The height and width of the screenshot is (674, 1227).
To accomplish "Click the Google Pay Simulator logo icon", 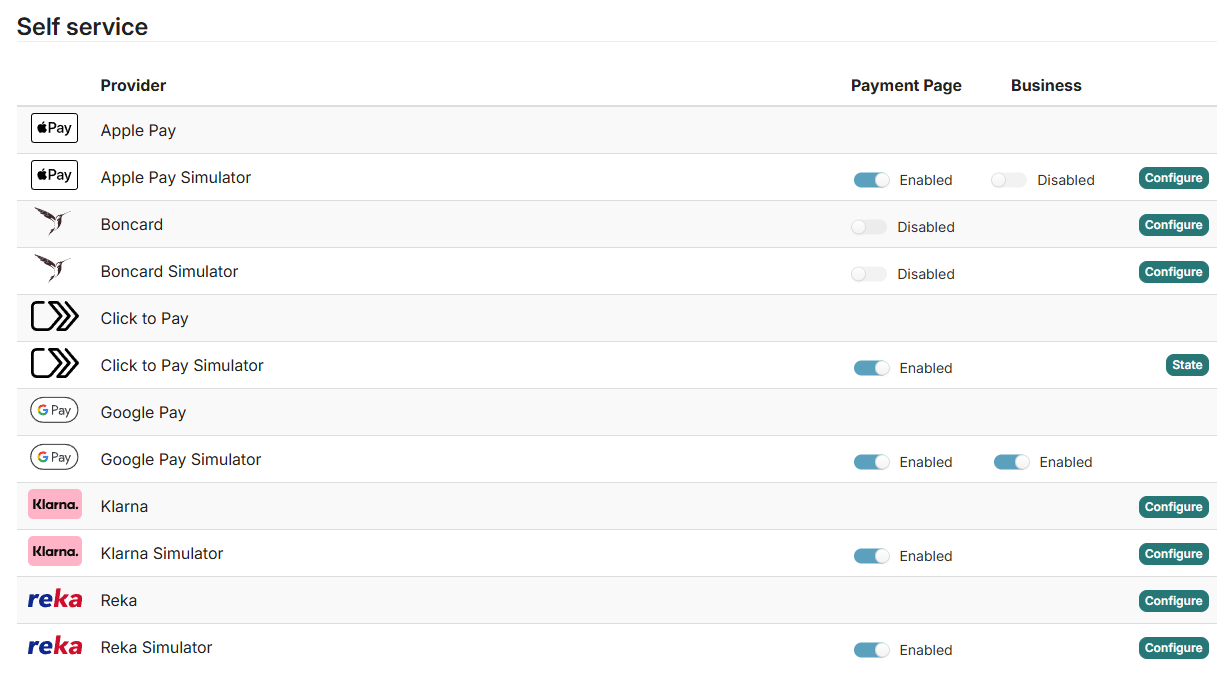I will (x=54, y=458).
